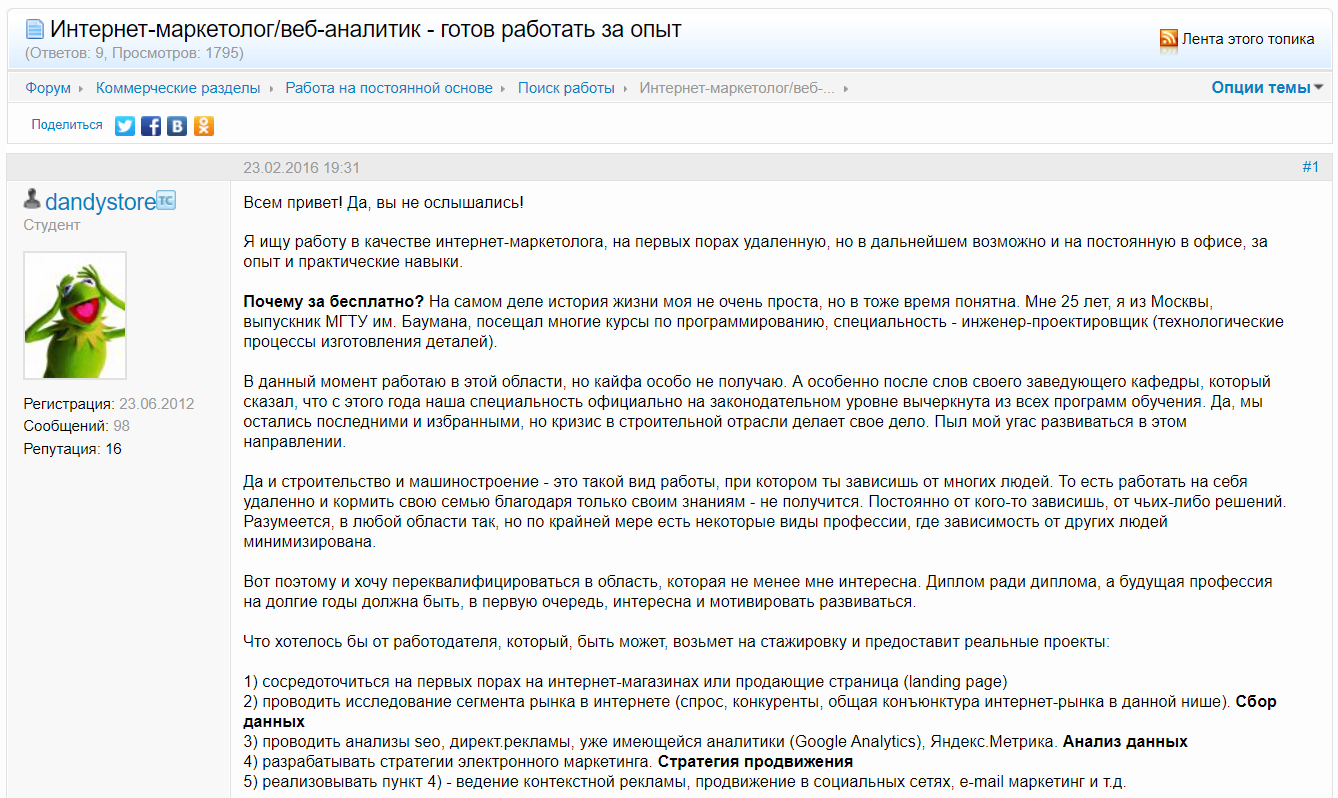Open the Лента этого топика link
The width and height of the screenshot is (1338, 798).
pyautogui.click(x=1248, y=39)
